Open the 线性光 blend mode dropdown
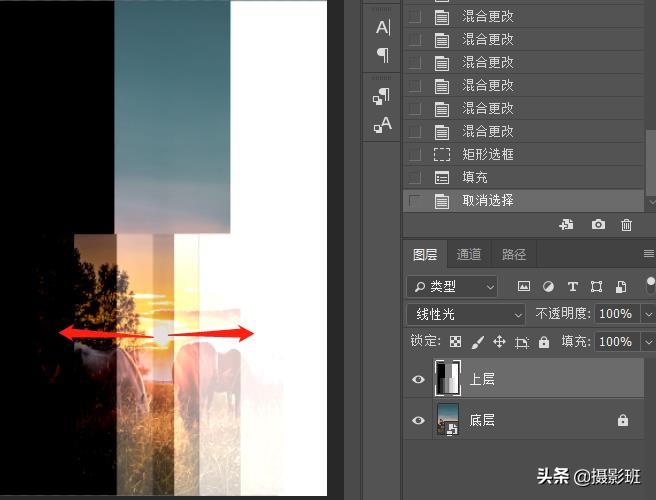656x500 pixels. (466, 314)
